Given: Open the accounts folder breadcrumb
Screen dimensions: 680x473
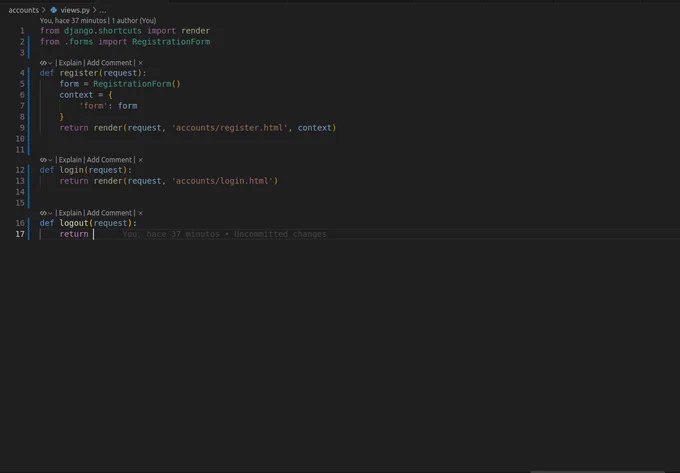Looking at the screenshot, I should (x=23, y=10).
